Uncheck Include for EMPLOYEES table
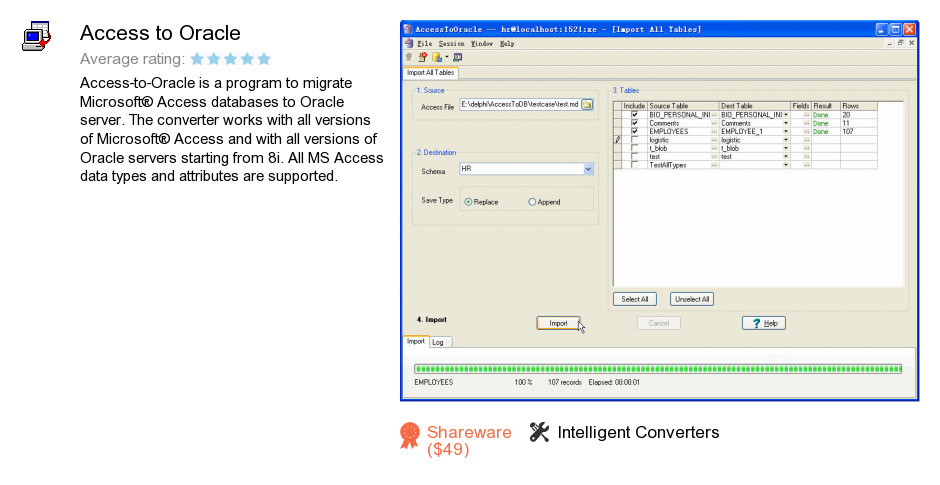This screenshot has height=485, width=940. click(x=634, y=131)
